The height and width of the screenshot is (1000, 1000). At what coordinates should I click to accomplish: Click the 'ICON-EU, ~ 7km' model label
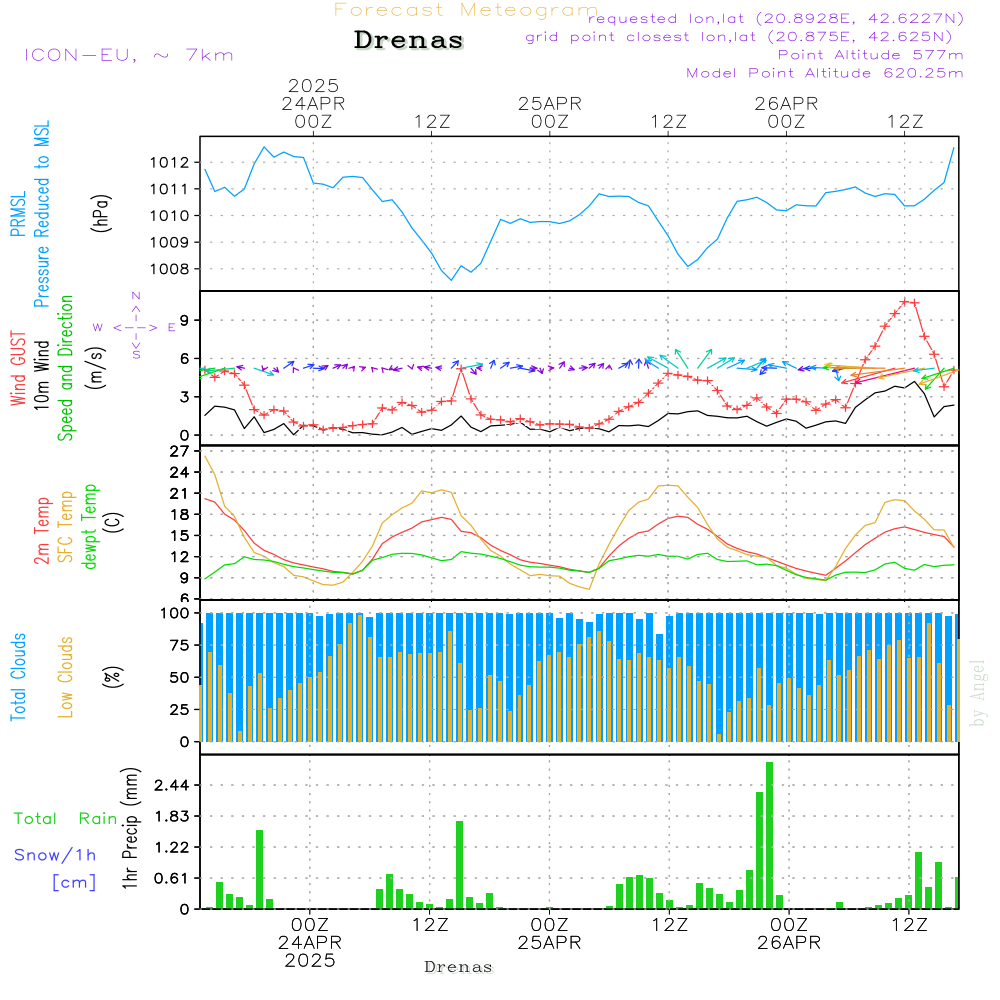tap(129, 55)
